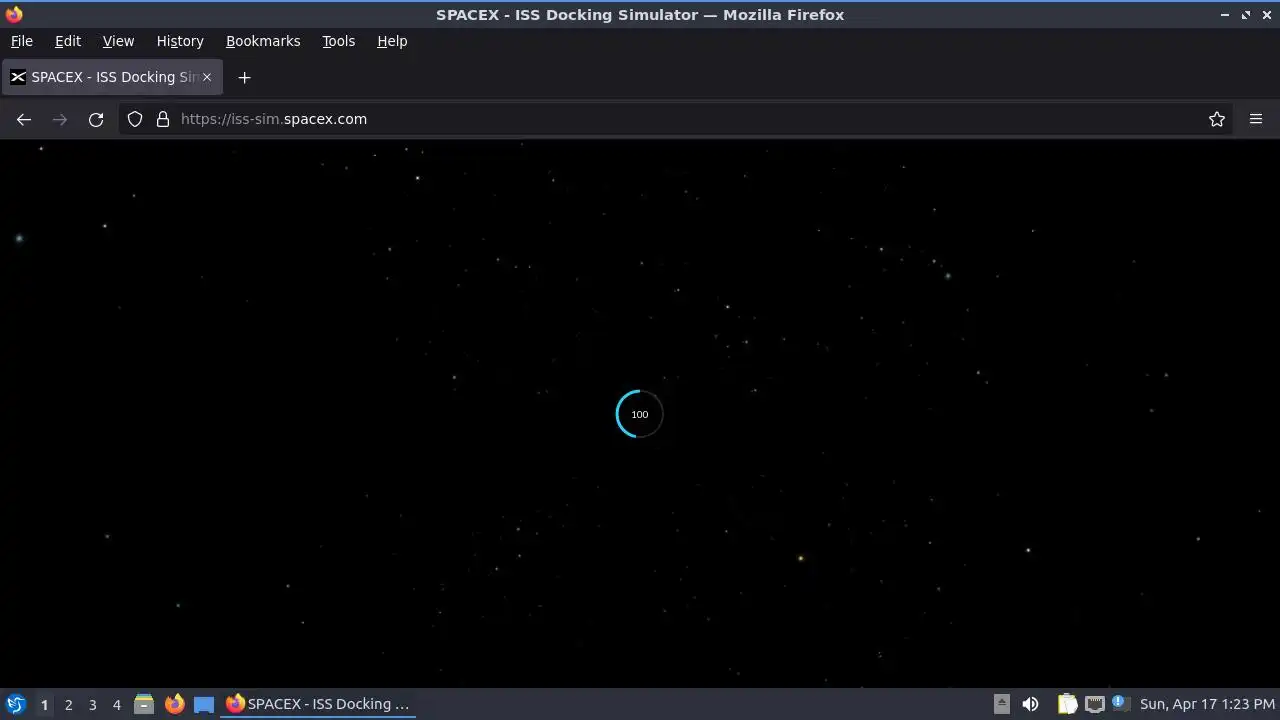This screenshot has width=1280, height=720.
Task: Launch Firefox from the taskbar launcher
Action: click(174, 704)
